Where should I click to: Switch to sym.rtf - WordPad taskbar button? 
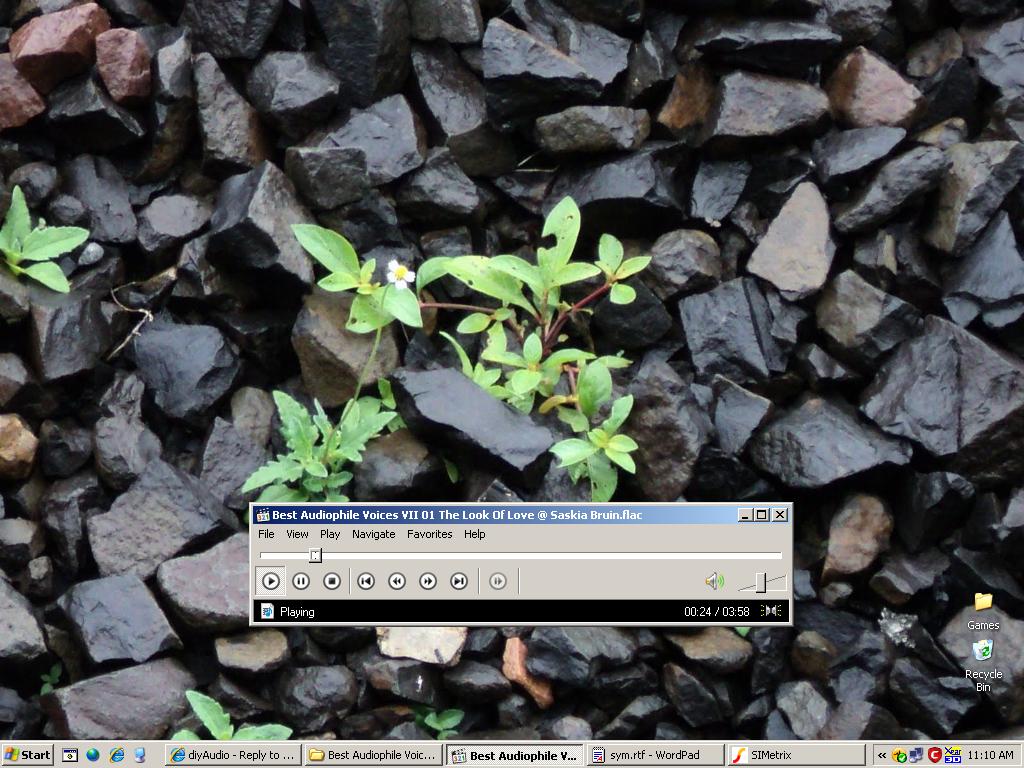tap(656, 756)
